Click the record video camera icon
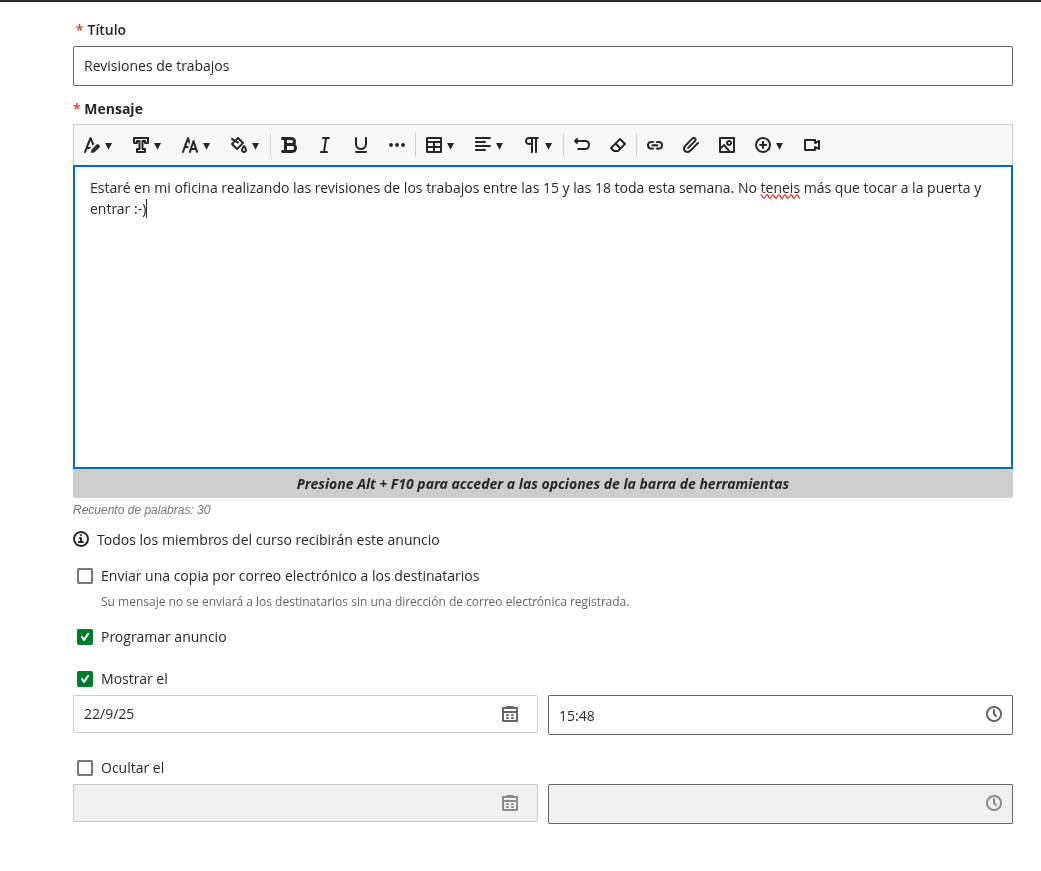Viewport: 1041px width, 871px height. (812, 145)
